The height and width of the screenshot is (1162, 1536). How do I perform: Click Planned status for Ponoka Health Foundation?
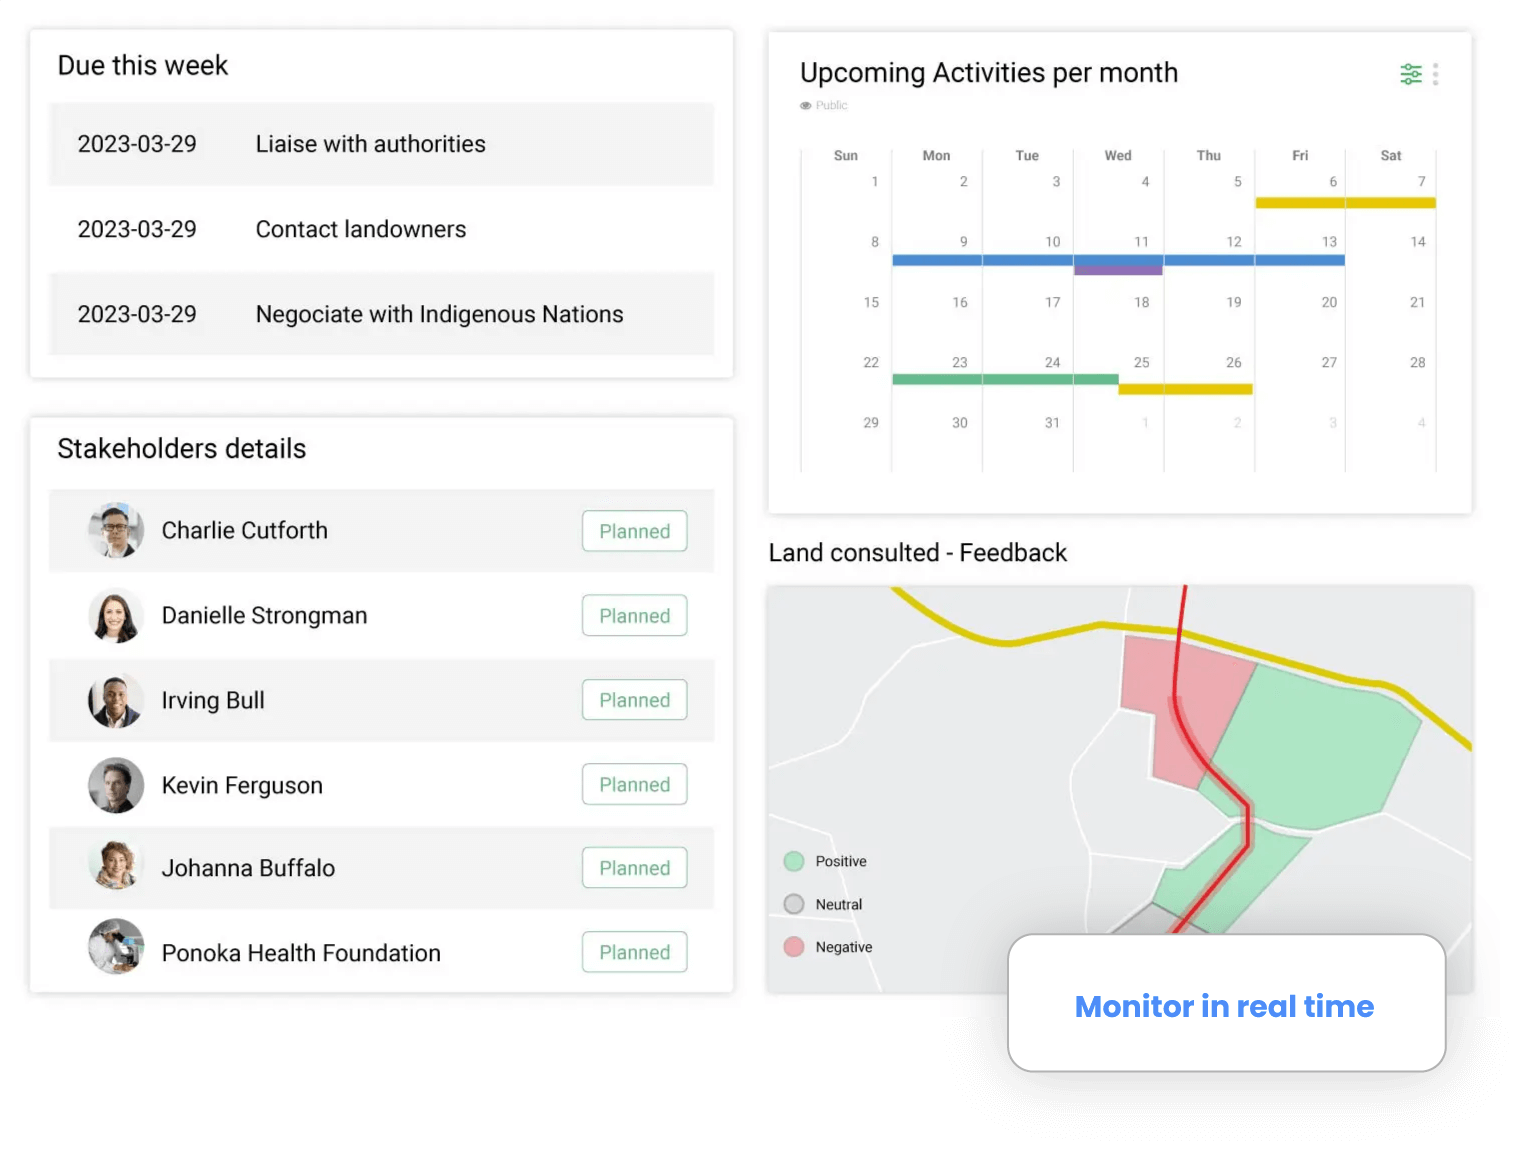[634, 953]
